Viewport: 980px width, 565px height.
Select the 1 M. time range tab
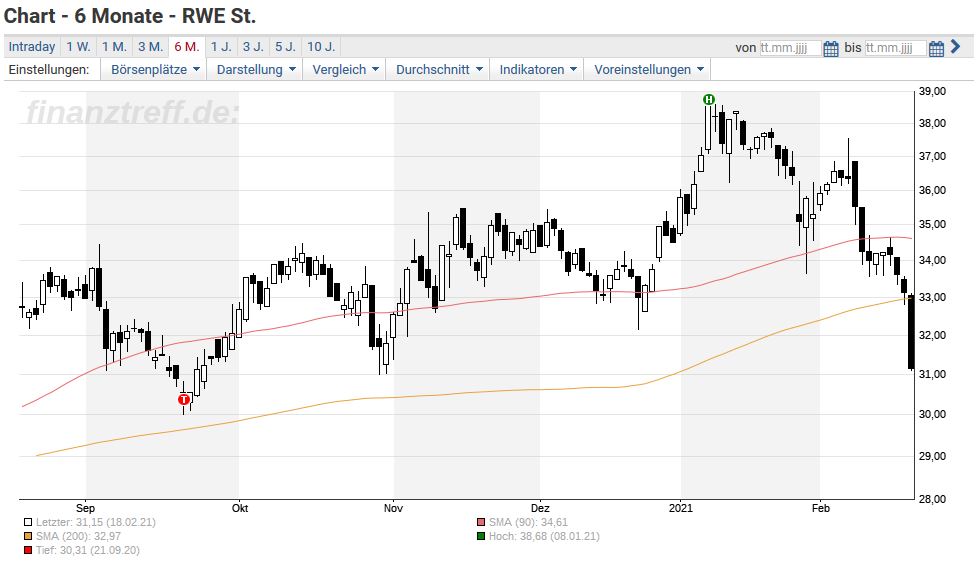click(x=114, y=47)
